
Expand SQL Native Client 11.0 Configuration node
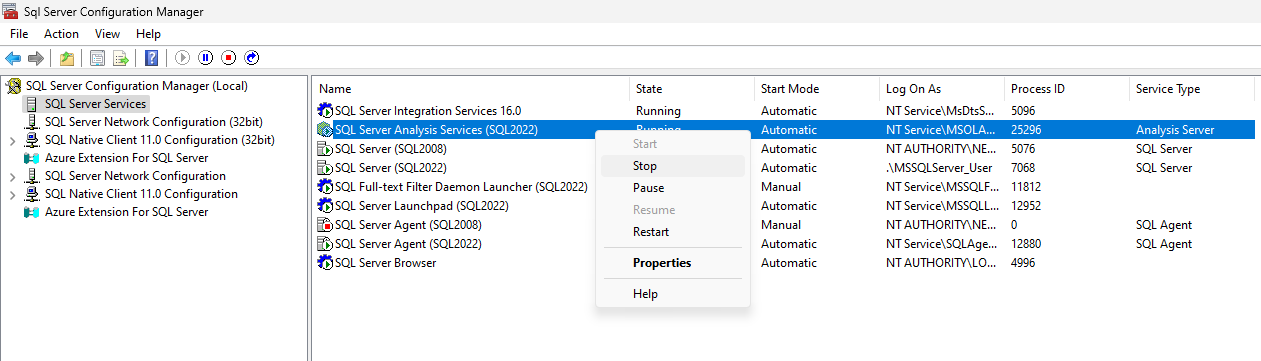point(12,194)
